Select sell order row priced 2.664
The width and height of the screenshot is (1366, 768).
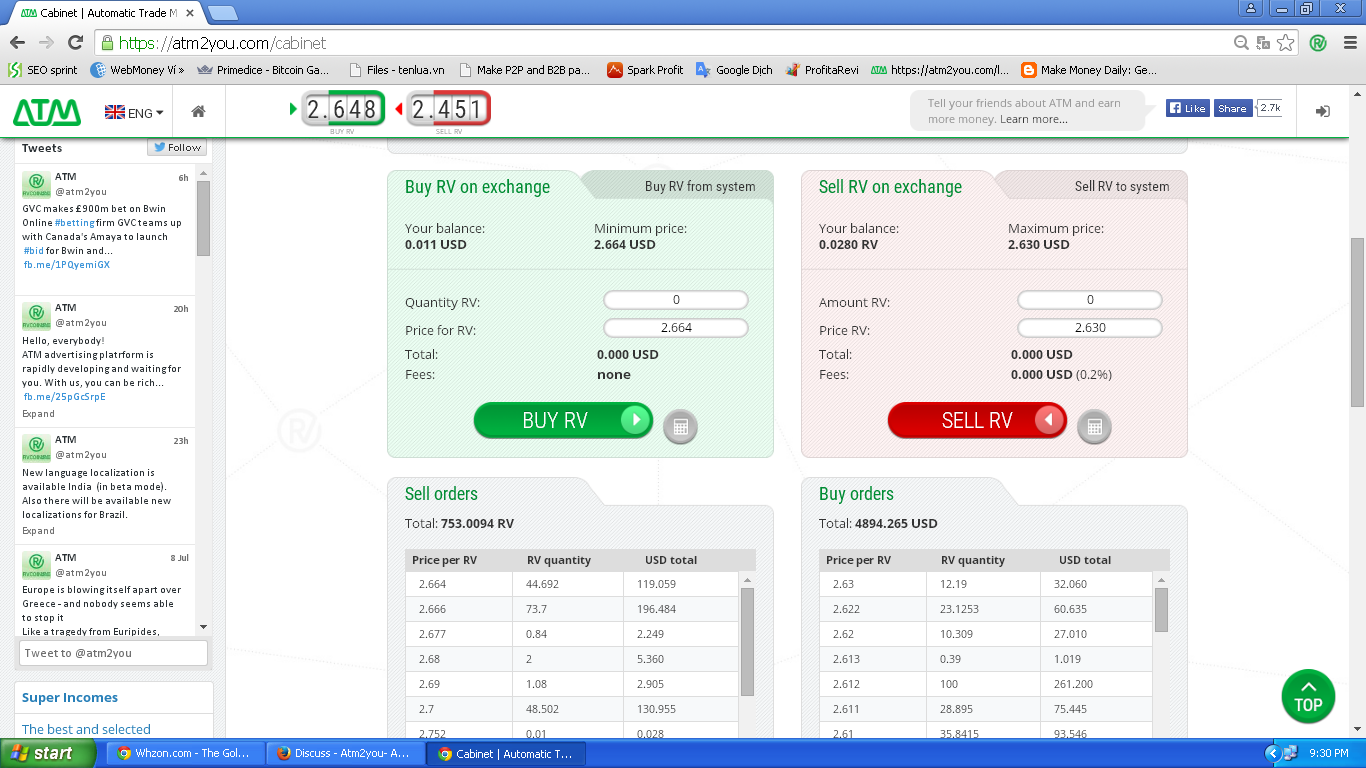pyautogui.click(x=572, y=584)
